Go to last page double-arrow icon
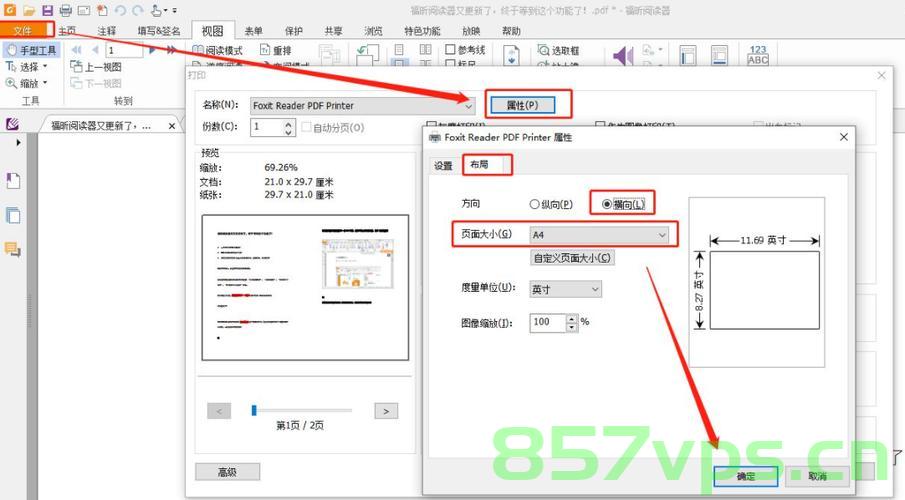 pos(171,50)
